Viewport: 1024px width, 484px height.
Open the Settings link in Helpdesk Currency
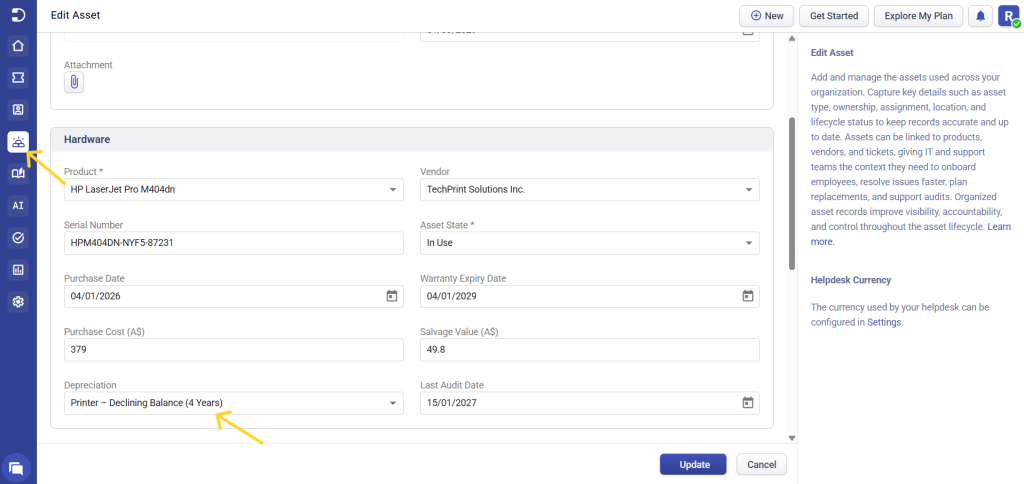click(x=884, y=322)
